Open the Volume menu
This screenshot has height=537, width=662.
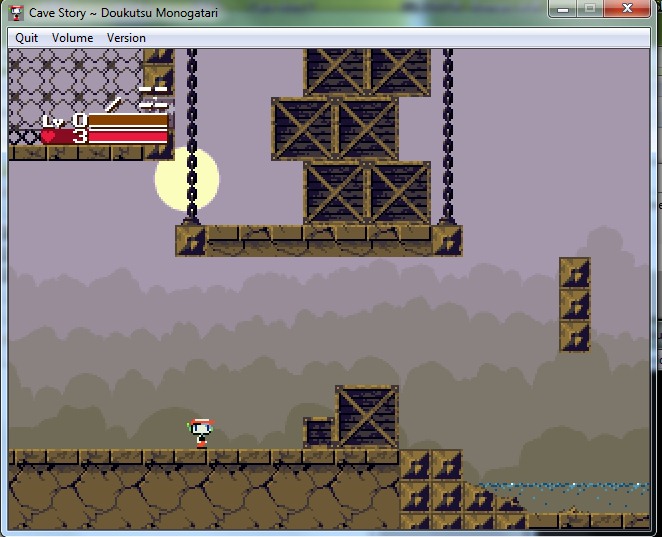pyautogui.click(x=72, y=38)
